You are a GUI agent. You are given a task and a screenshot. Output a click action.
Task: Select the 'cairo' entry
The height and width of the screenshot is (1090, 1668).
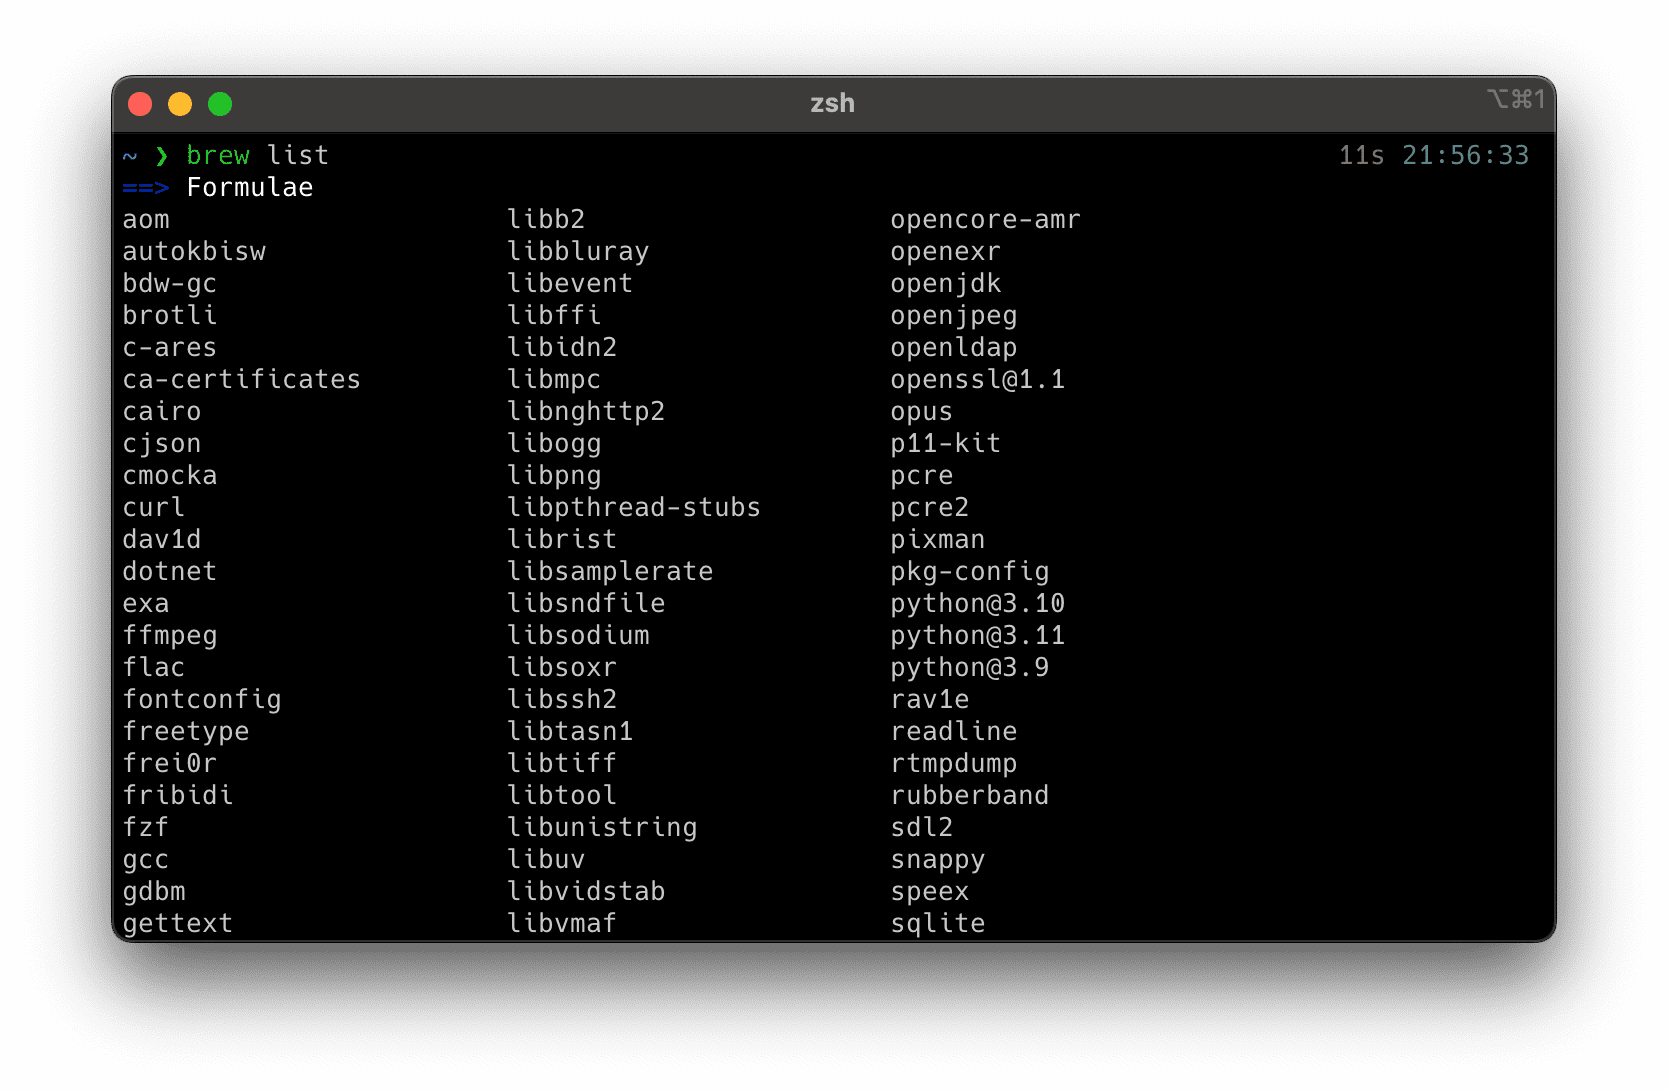[162, 412]
